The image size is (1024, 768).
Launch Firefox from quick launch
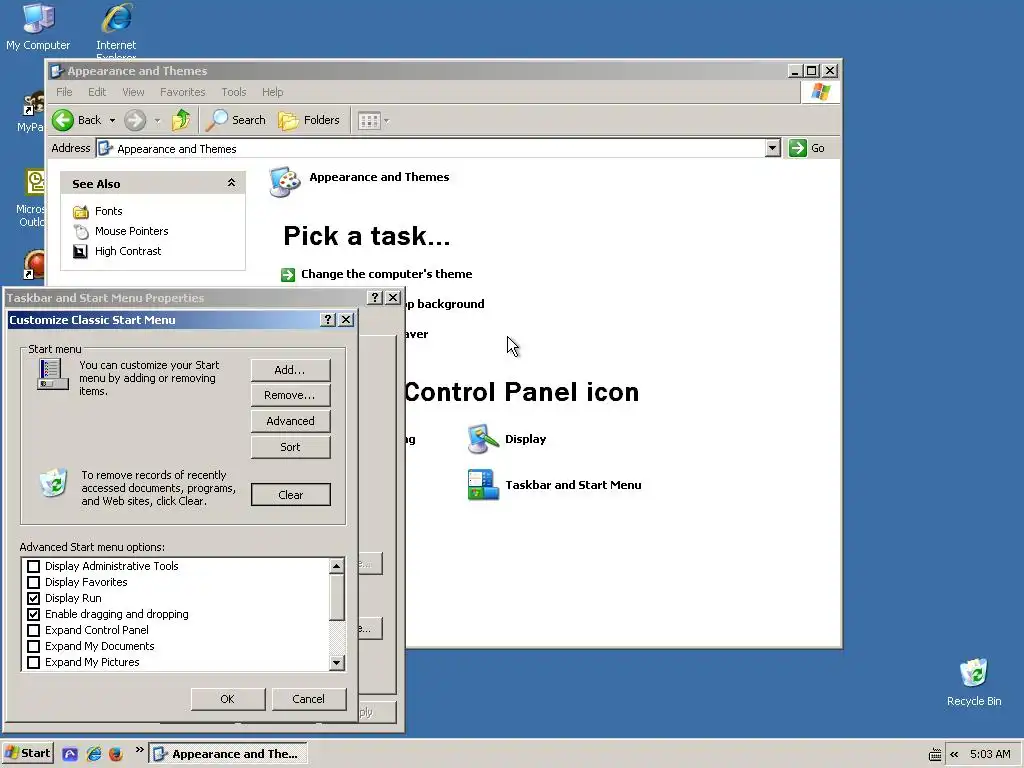116,754
